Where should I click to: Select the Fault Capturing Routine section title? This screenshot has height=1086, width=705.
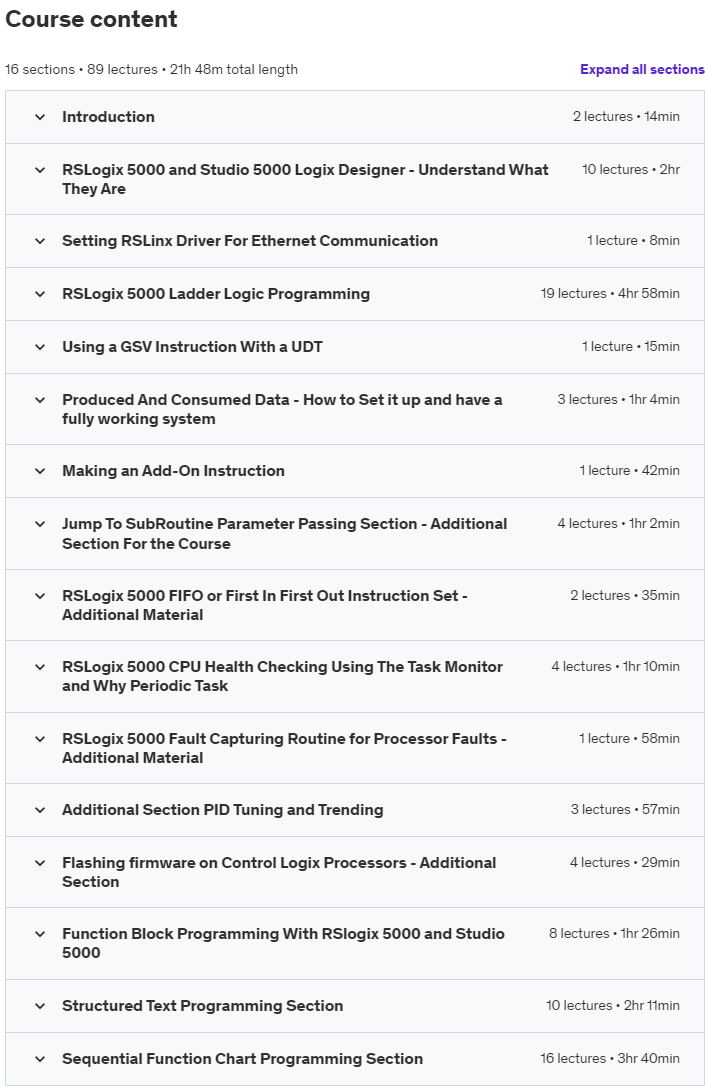click(284, 748)
